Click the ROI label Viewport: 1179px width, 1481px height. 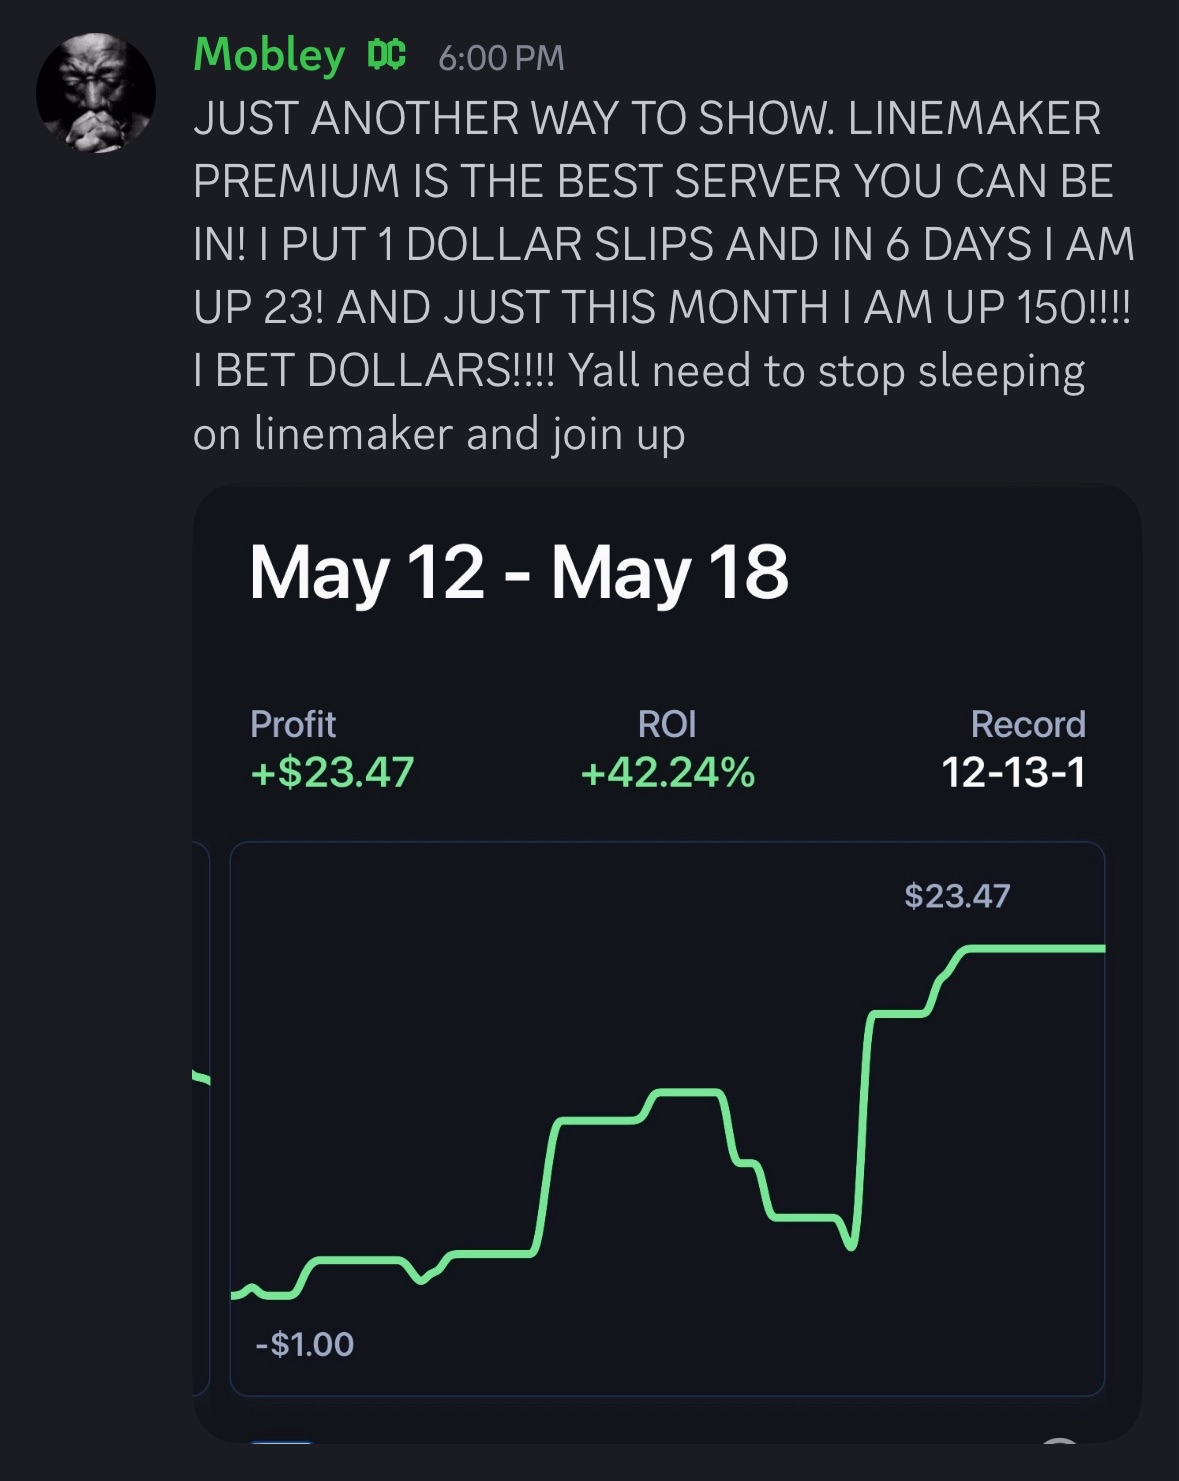click(667, 724)
